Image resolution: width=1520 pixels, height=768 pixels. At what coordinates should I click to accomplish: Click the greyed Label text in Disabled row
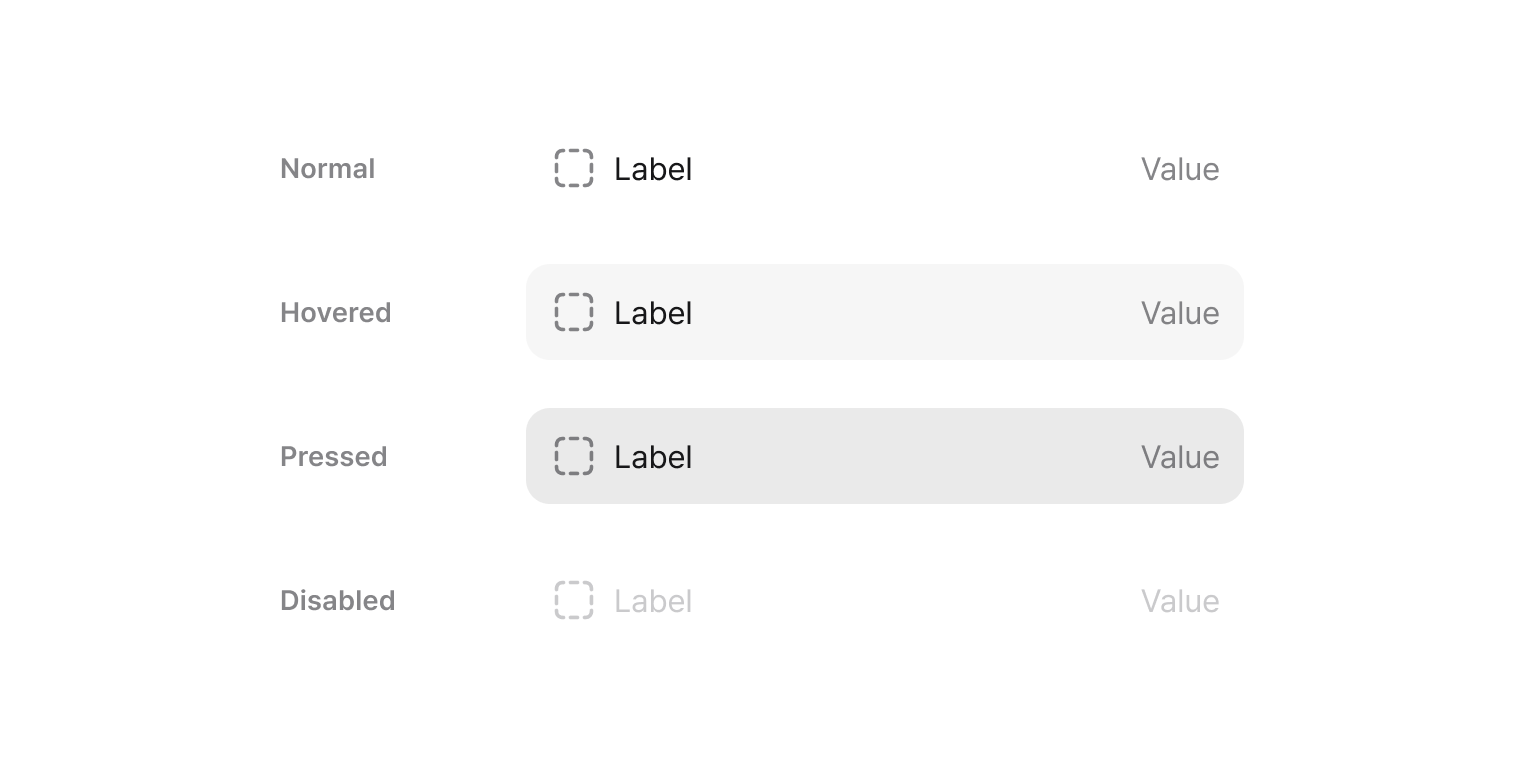pyautogui.click(x=653, y=601)
